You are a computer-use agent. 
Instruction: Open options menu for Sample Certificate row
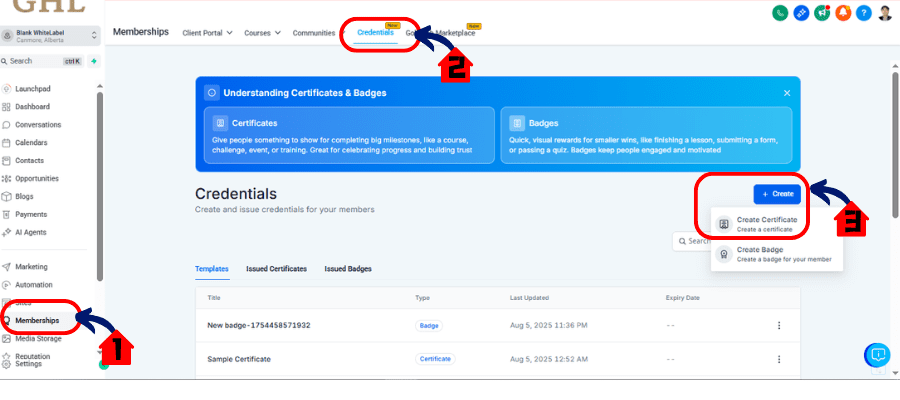click(779, 358)
